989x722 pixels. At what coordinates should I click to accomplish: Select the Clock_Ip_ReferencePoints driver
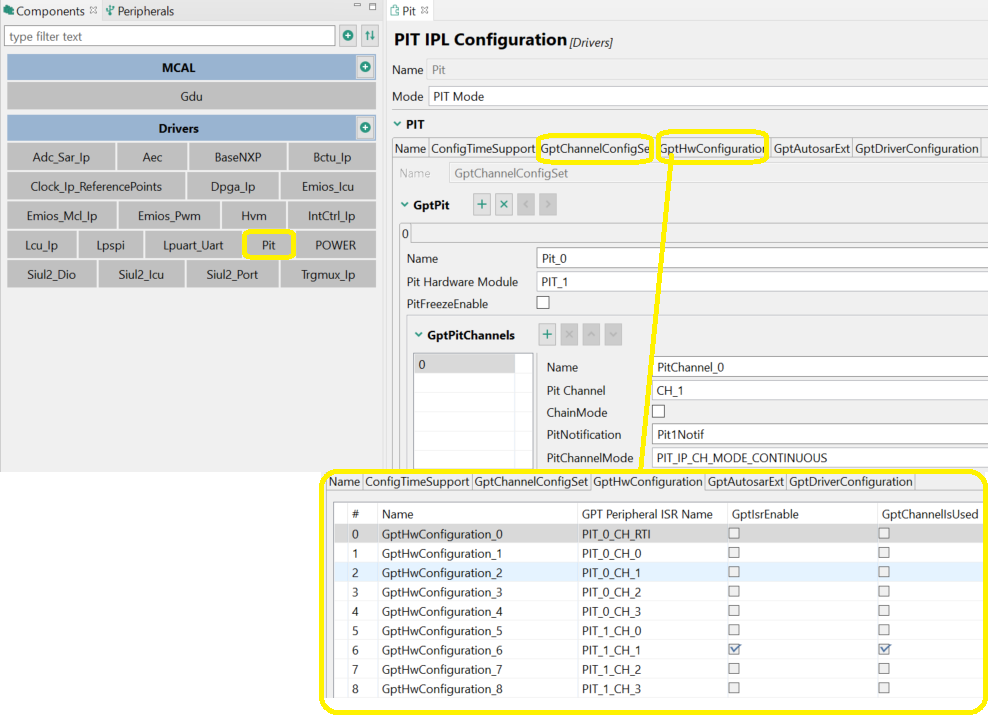[x=96, y=187]
